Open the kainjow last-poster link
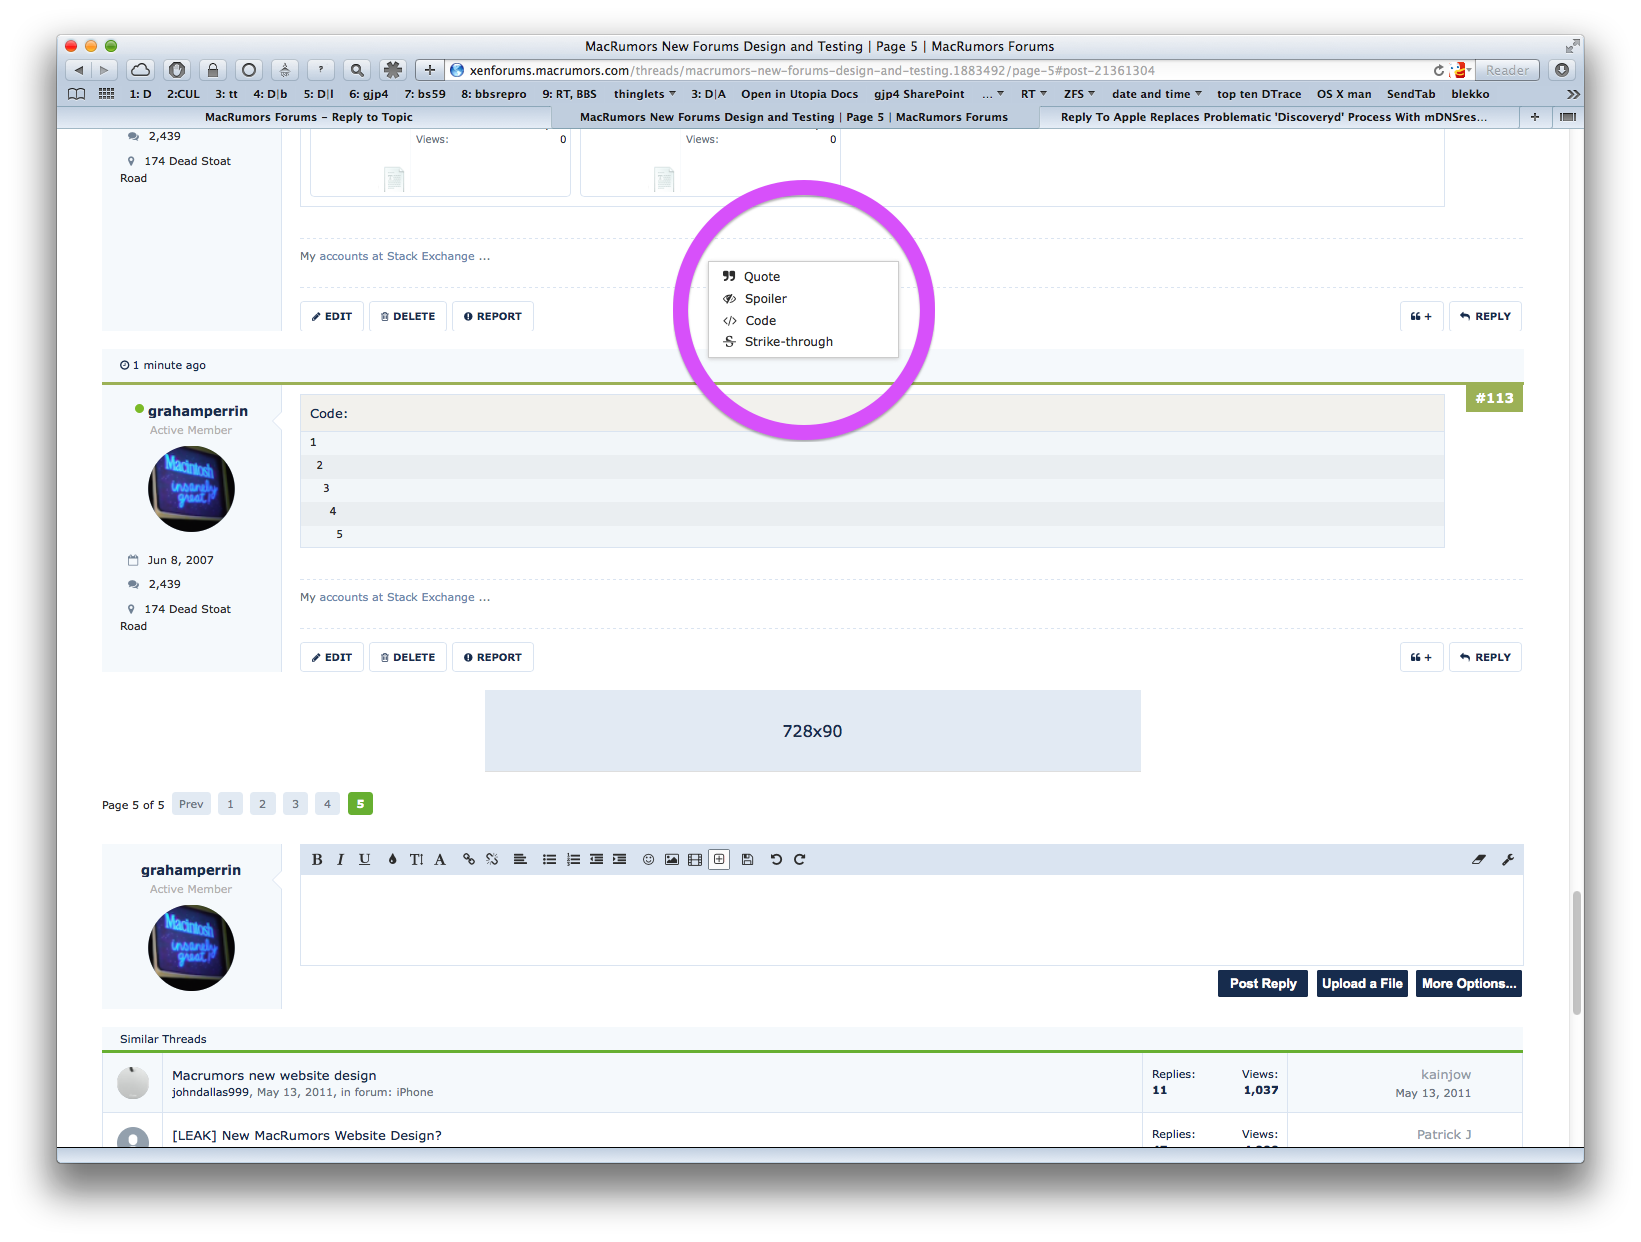This screenshot has height=1242, width=1641. [x=1446, y=1075]
